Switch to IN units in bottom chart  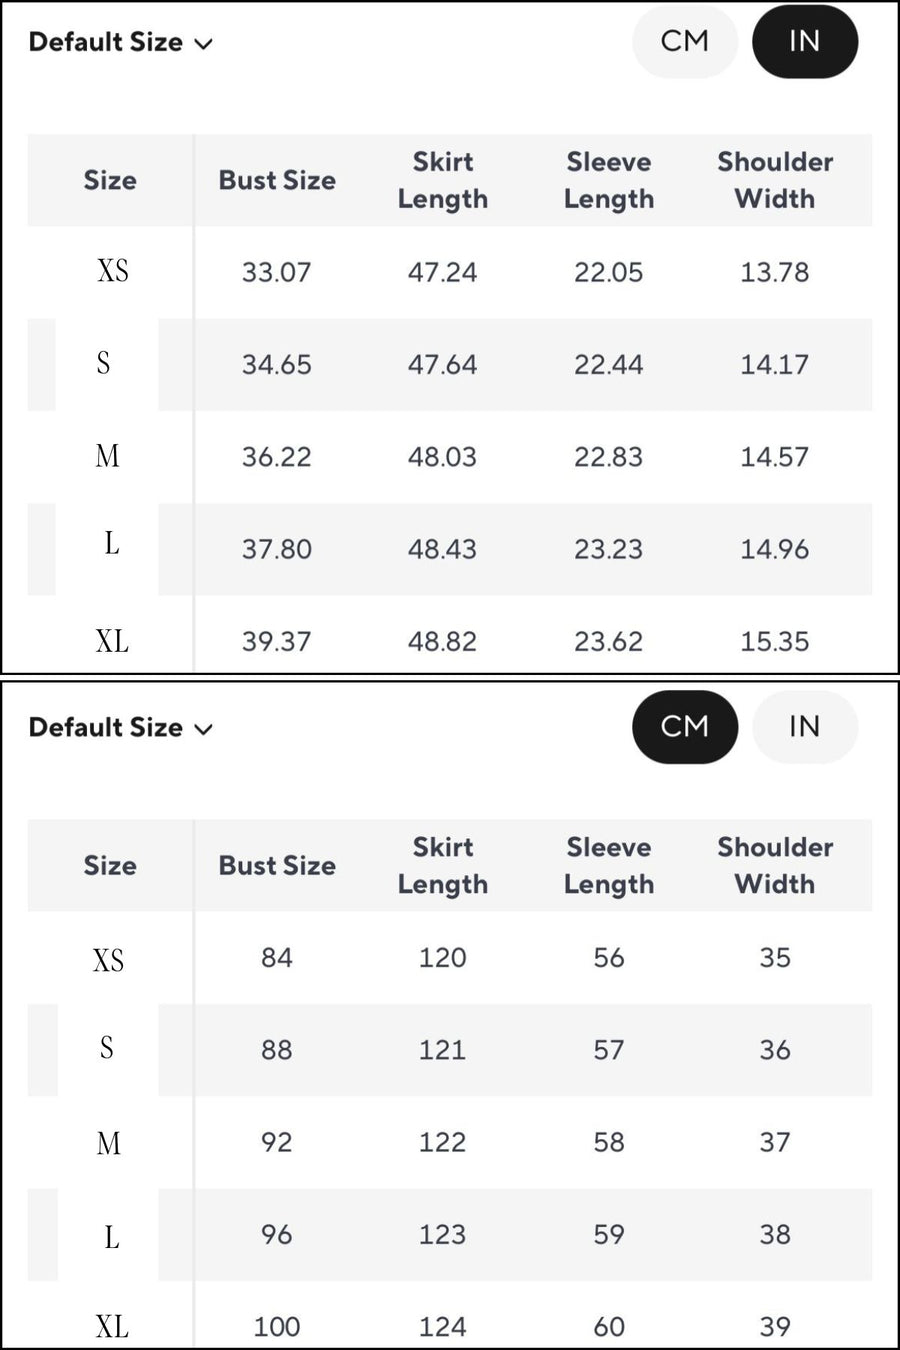804,727
